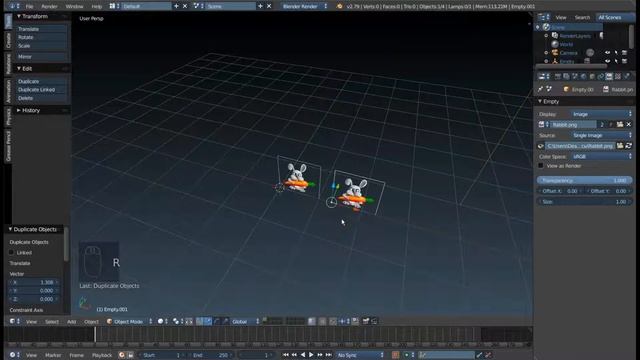Click the Duplicate Linked button
This screenshot has width=640, height=360.
tap(41, 90)
